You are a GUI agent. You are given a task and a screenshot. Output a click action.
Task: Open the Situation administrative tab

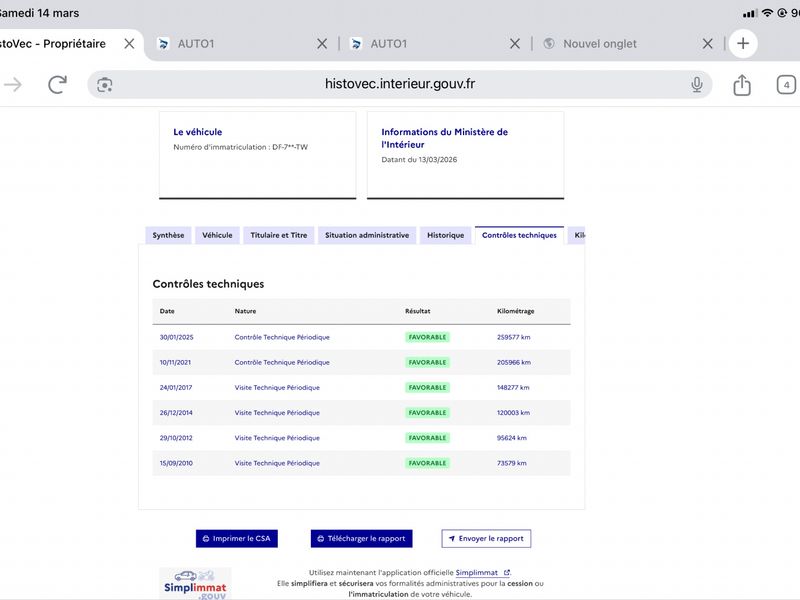(x=367, y=235)
